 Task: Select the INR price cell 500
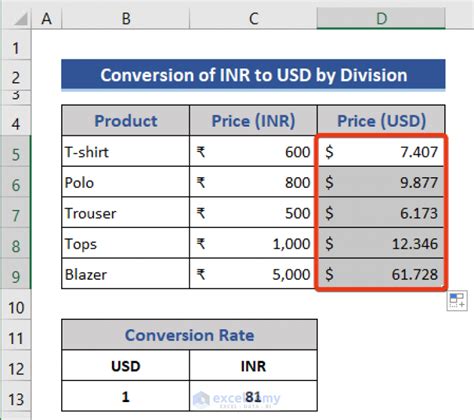pos(253,212)
